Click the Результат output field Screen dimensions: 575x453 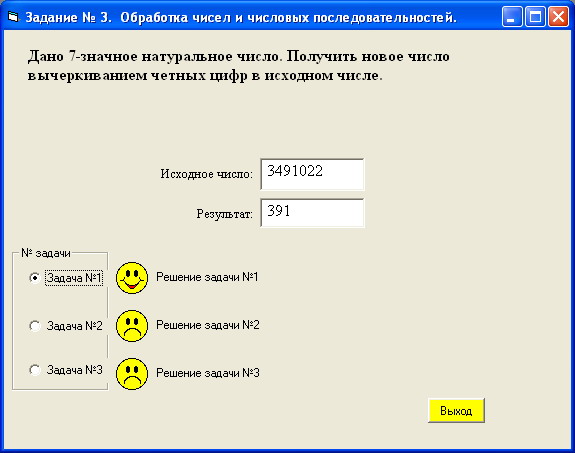tap(312, 213)
